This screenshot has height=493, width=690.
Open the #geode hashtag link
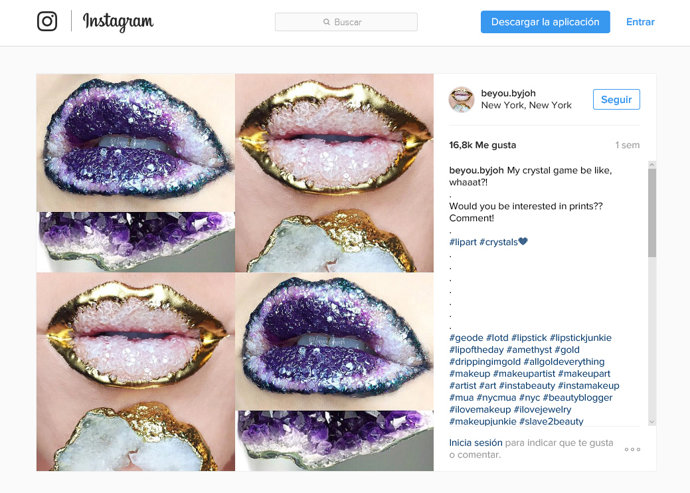(x=466, y=338)
